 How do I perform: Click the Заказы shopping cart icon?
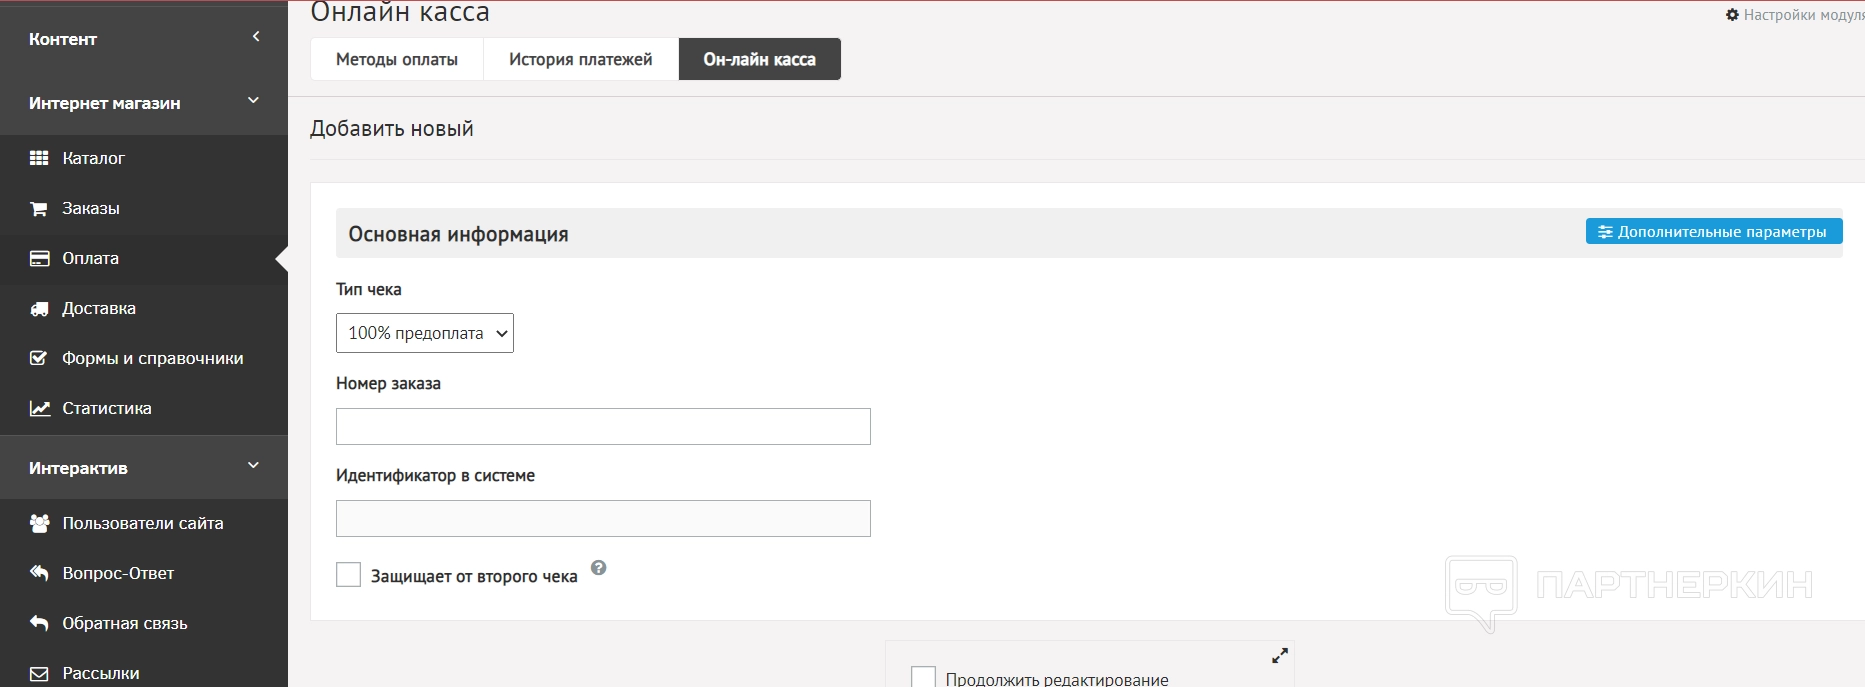pos(39,208)
